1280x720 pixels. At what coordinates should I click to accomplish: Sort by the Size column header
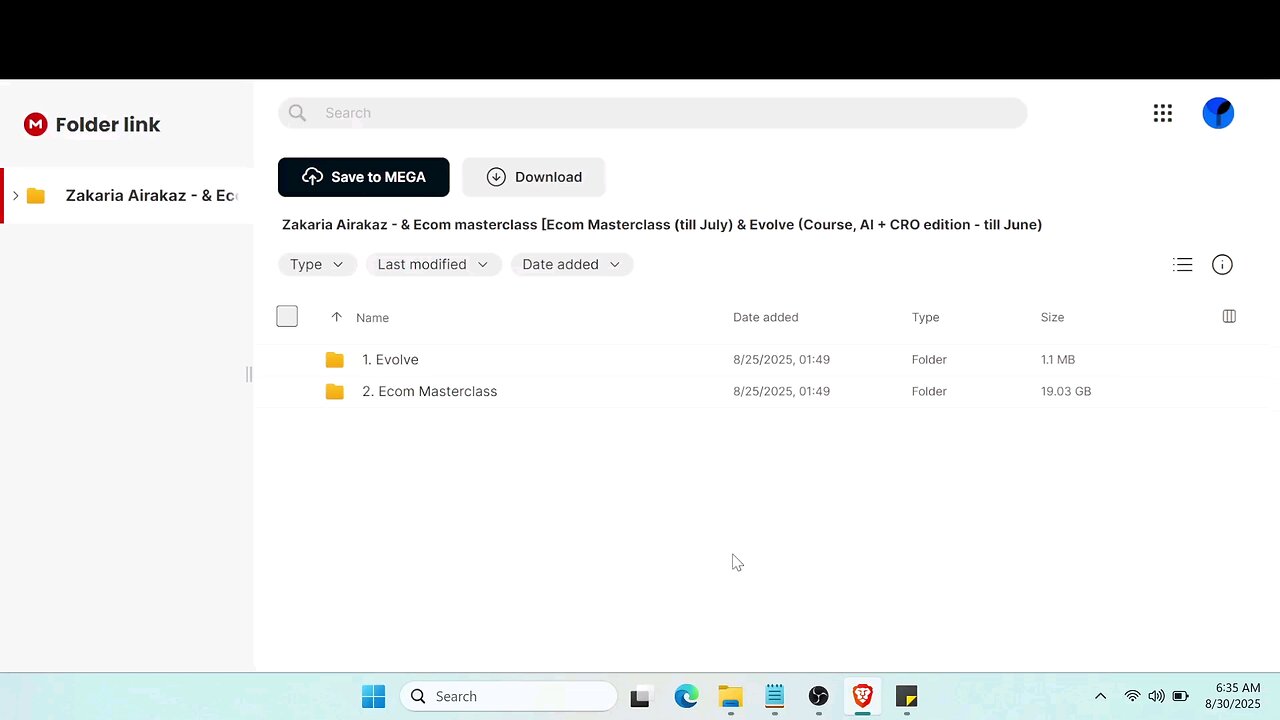1052,318
